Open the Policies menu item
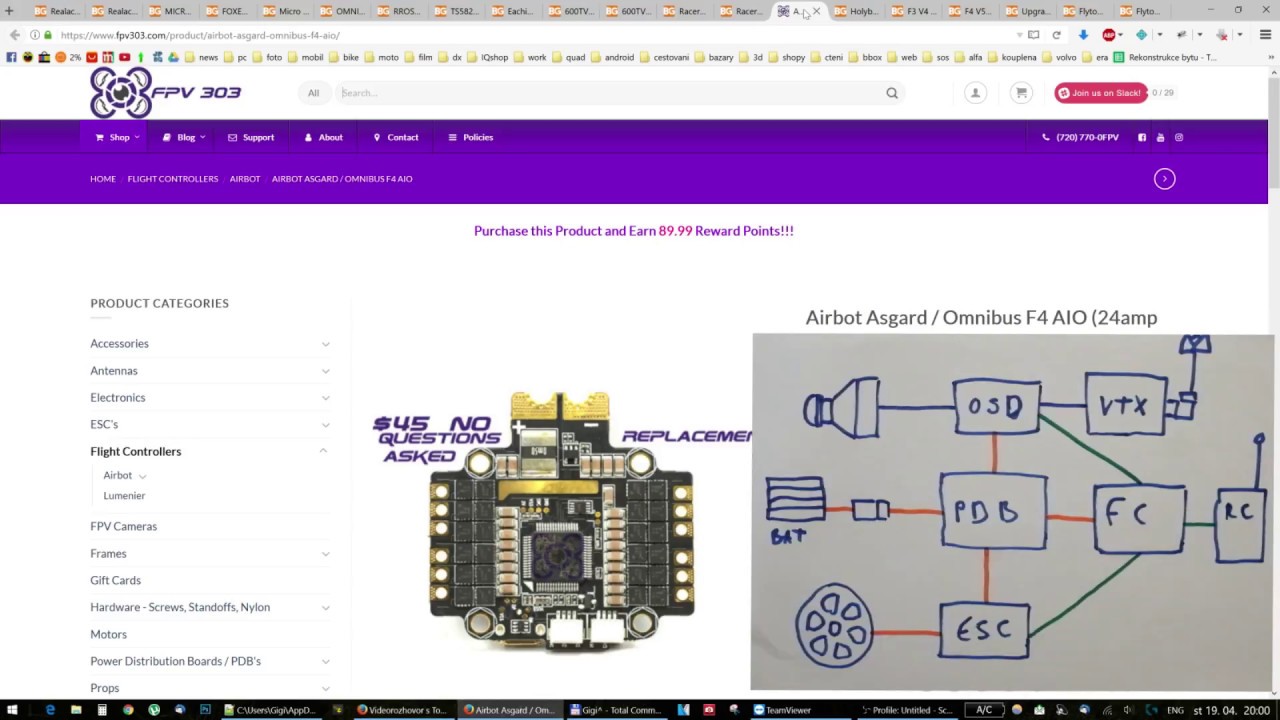This screenshot has height=720, width=1280. point(470,137)
